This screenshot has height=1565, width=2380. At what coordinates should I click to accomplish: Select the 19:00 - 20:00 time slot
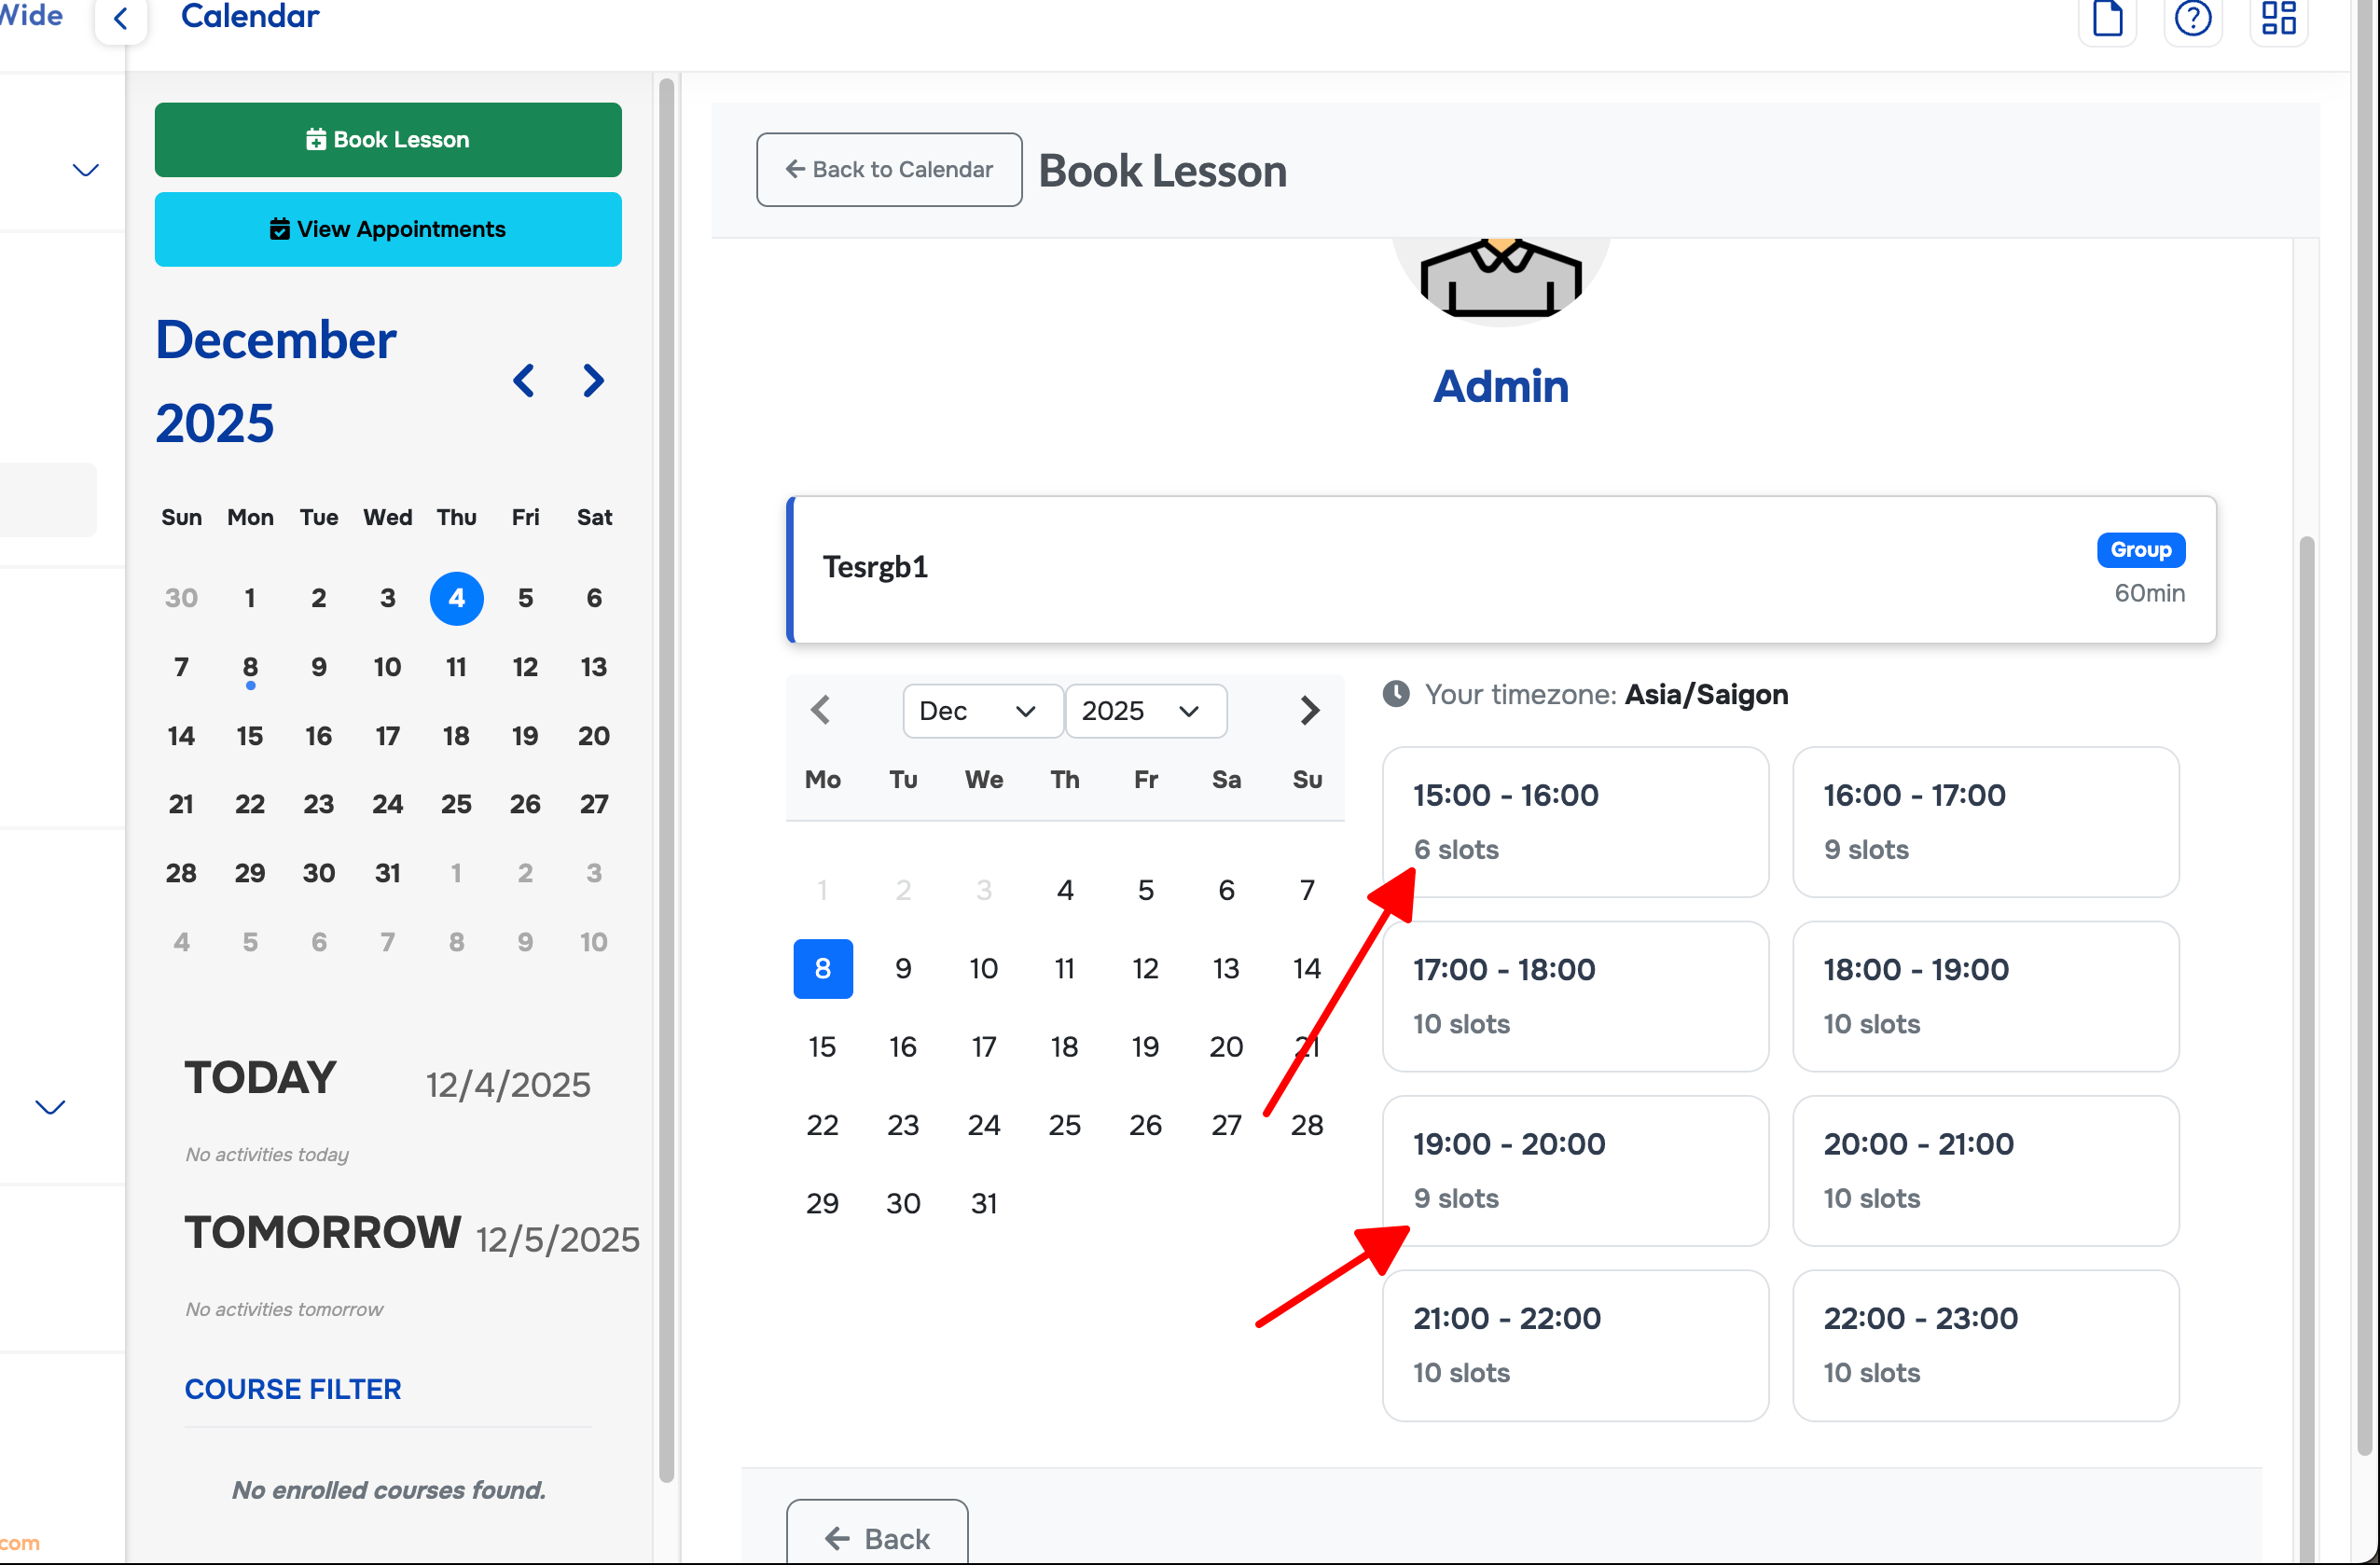(x=1574, y=1170)
